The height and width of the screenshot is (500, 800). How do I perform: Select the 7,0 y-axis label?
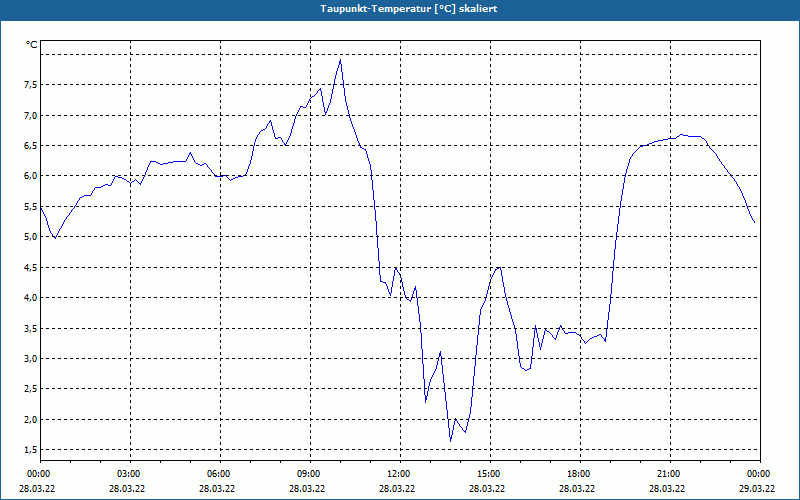[31, 116]
